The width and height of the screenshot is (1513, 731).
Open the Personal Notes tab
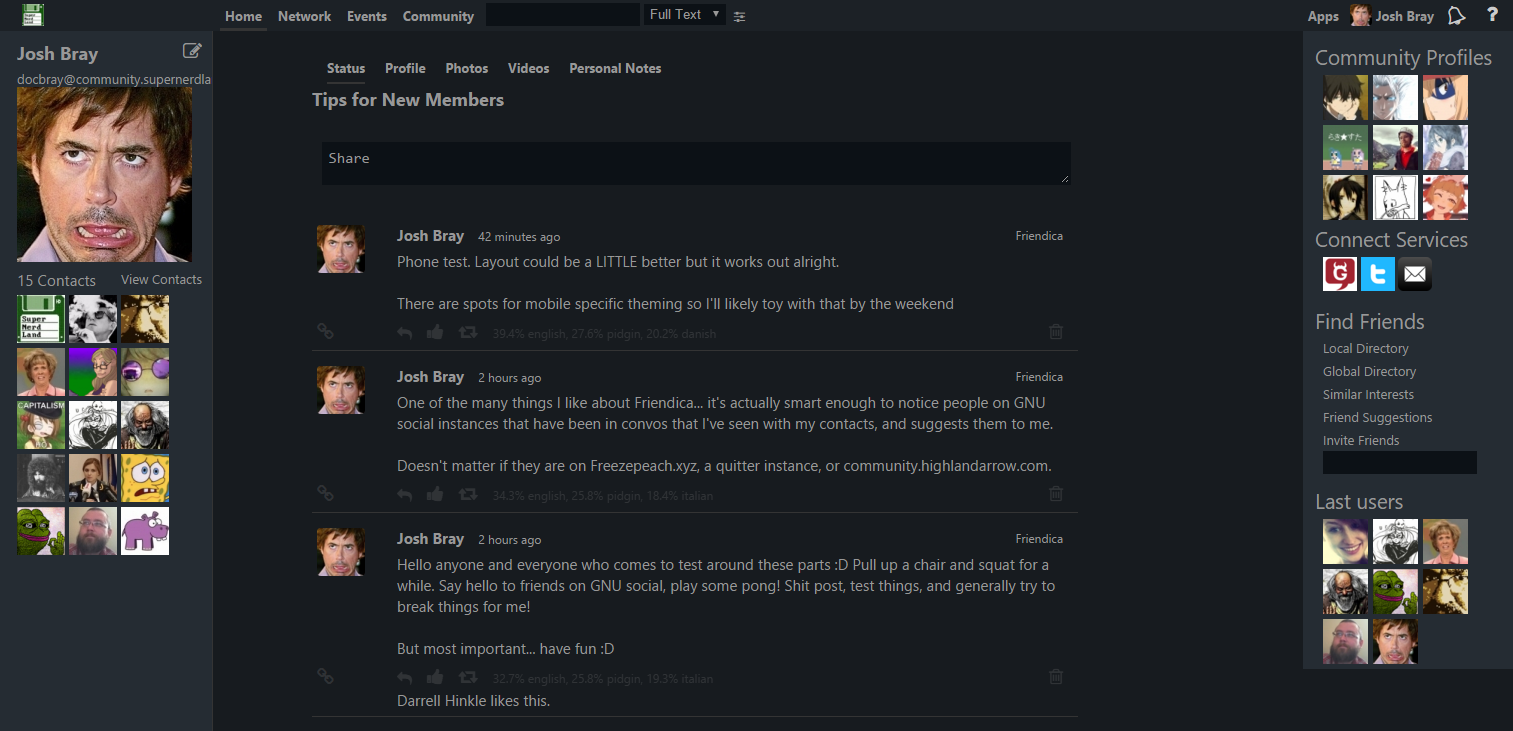[615, 68]
